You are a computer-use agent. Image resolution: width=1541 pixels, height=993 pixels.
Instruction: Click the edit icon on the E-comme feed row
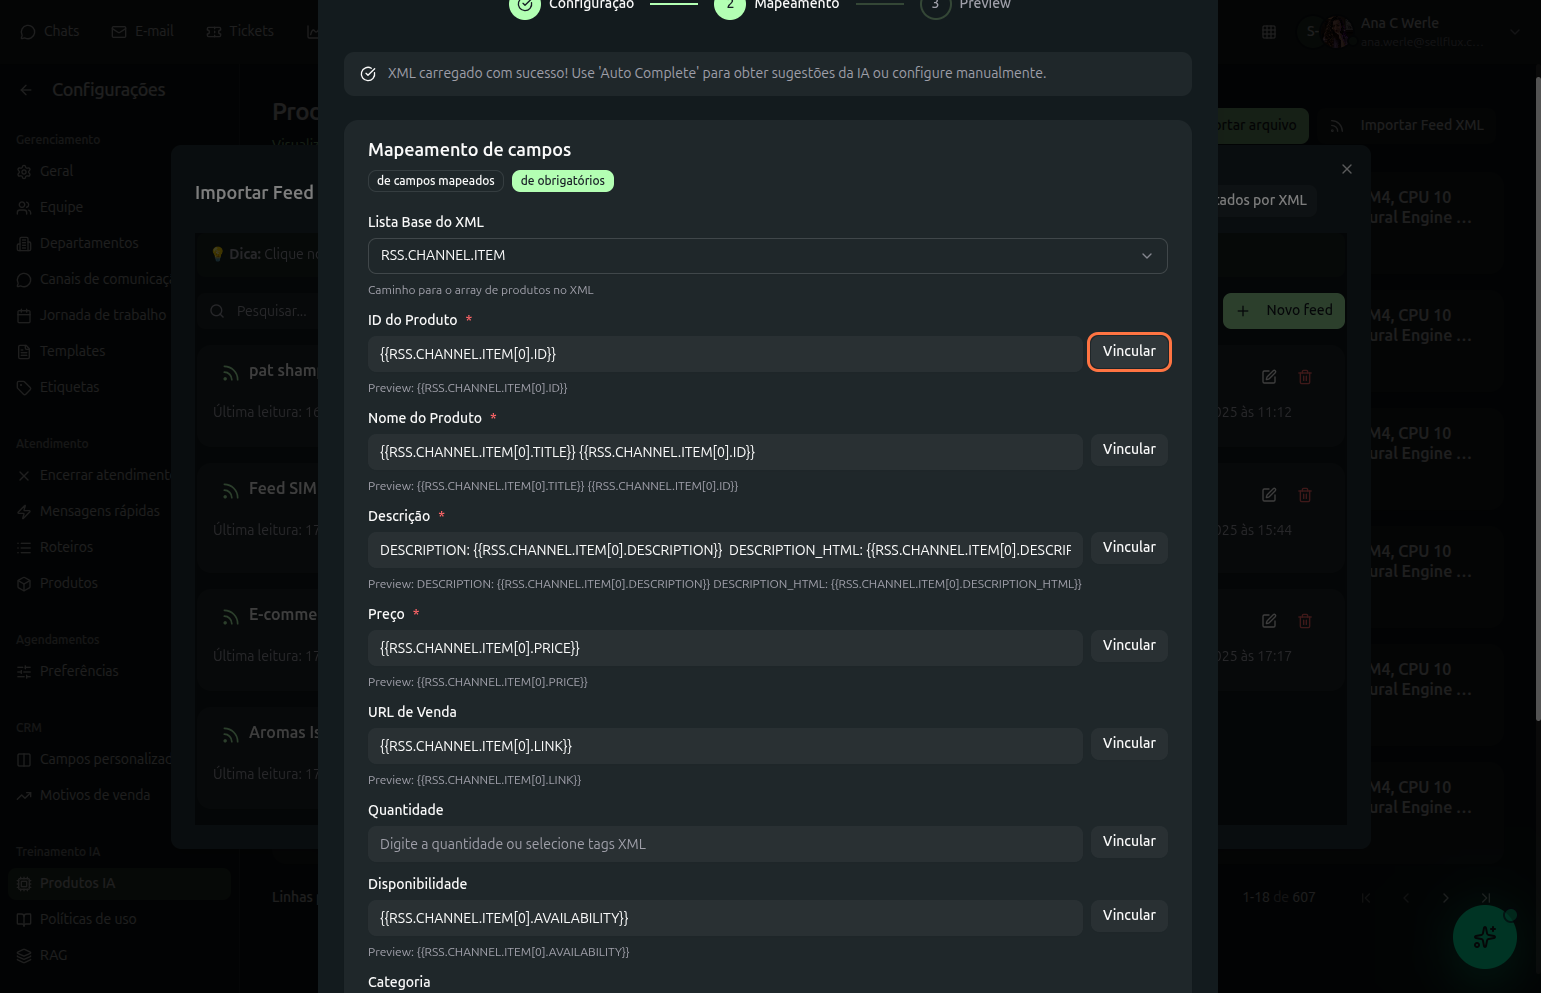[x=1269, y=621]
